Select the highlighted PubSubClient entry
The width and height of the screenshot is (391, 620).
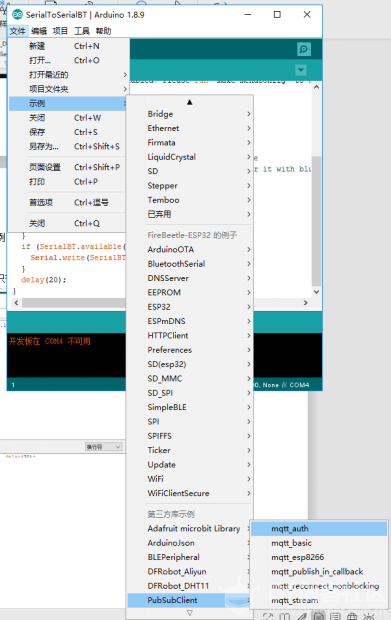190,600
